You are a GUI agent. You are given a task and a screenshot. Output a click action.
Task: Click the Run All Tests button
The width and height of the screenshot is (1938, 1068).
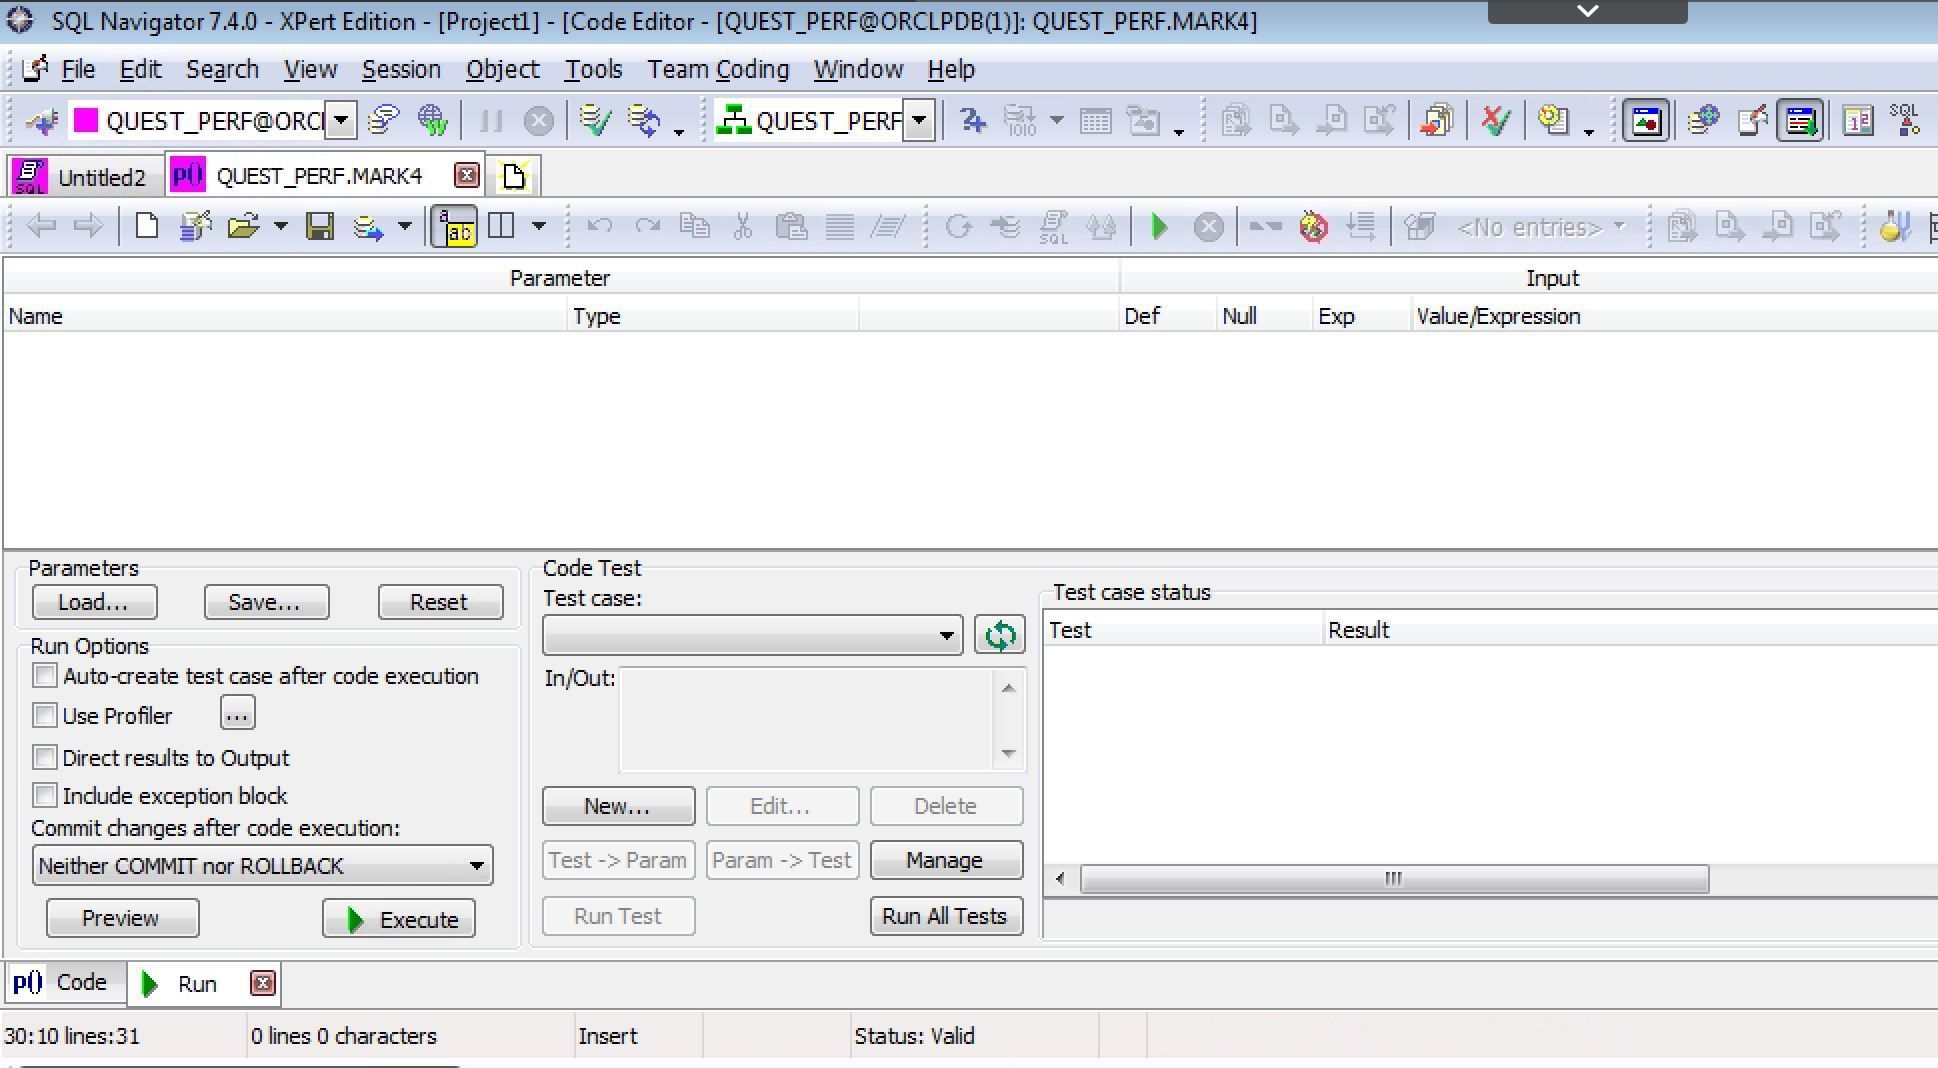[x=946, y=916]
